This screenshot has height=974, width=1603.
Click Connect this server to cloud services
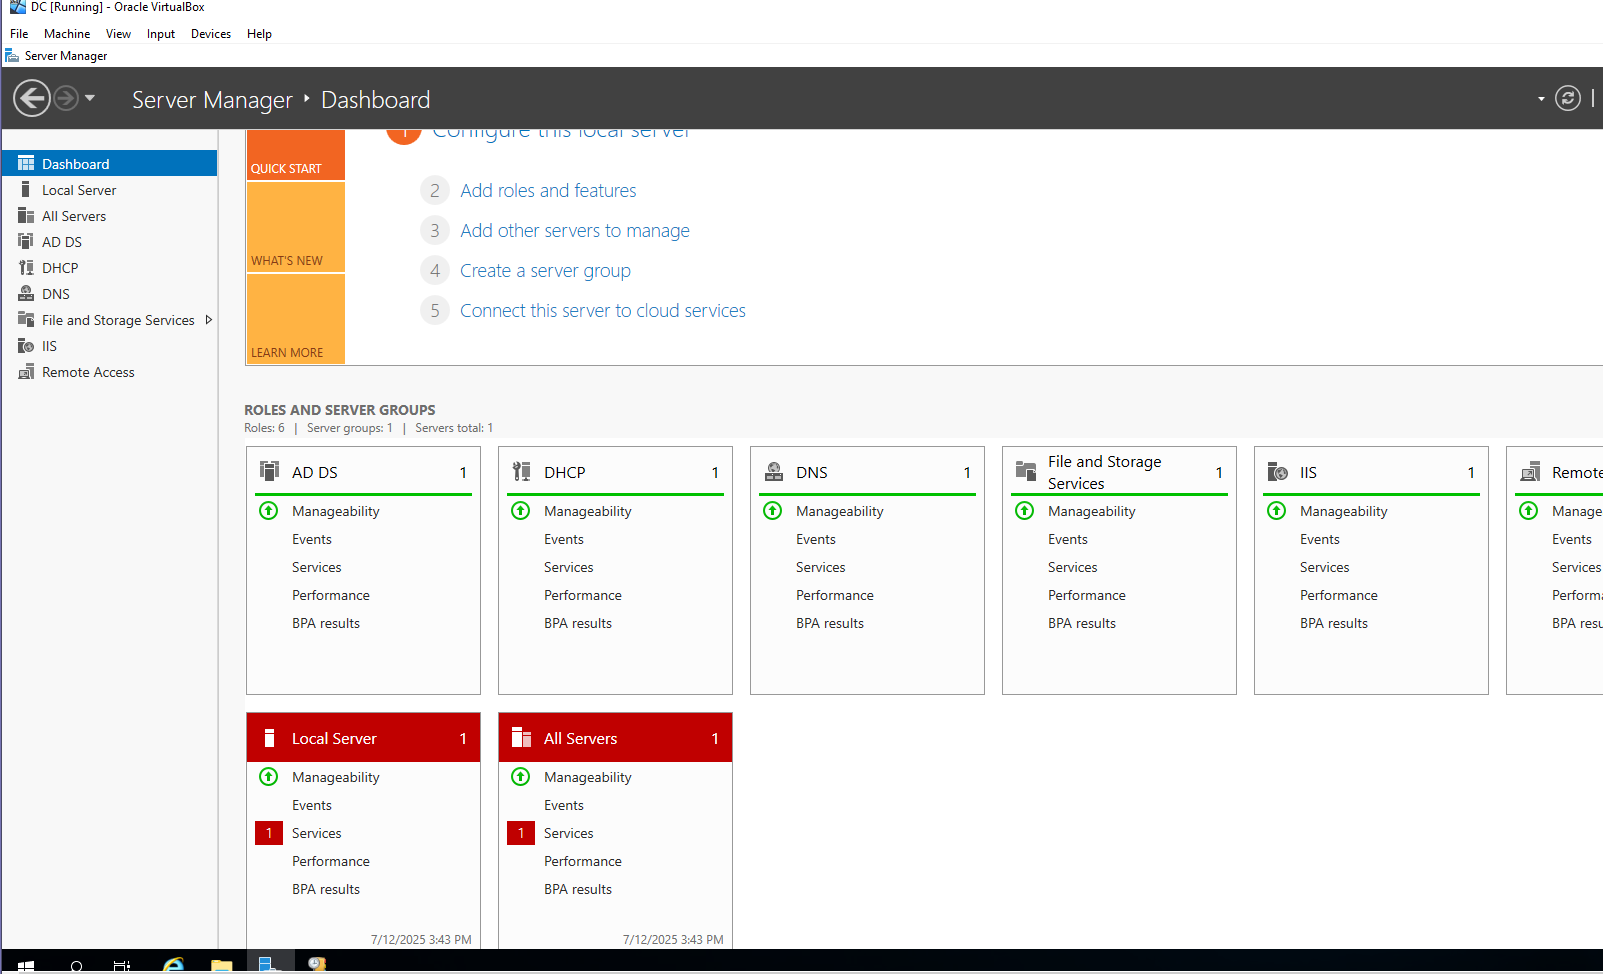coord(603,310)
